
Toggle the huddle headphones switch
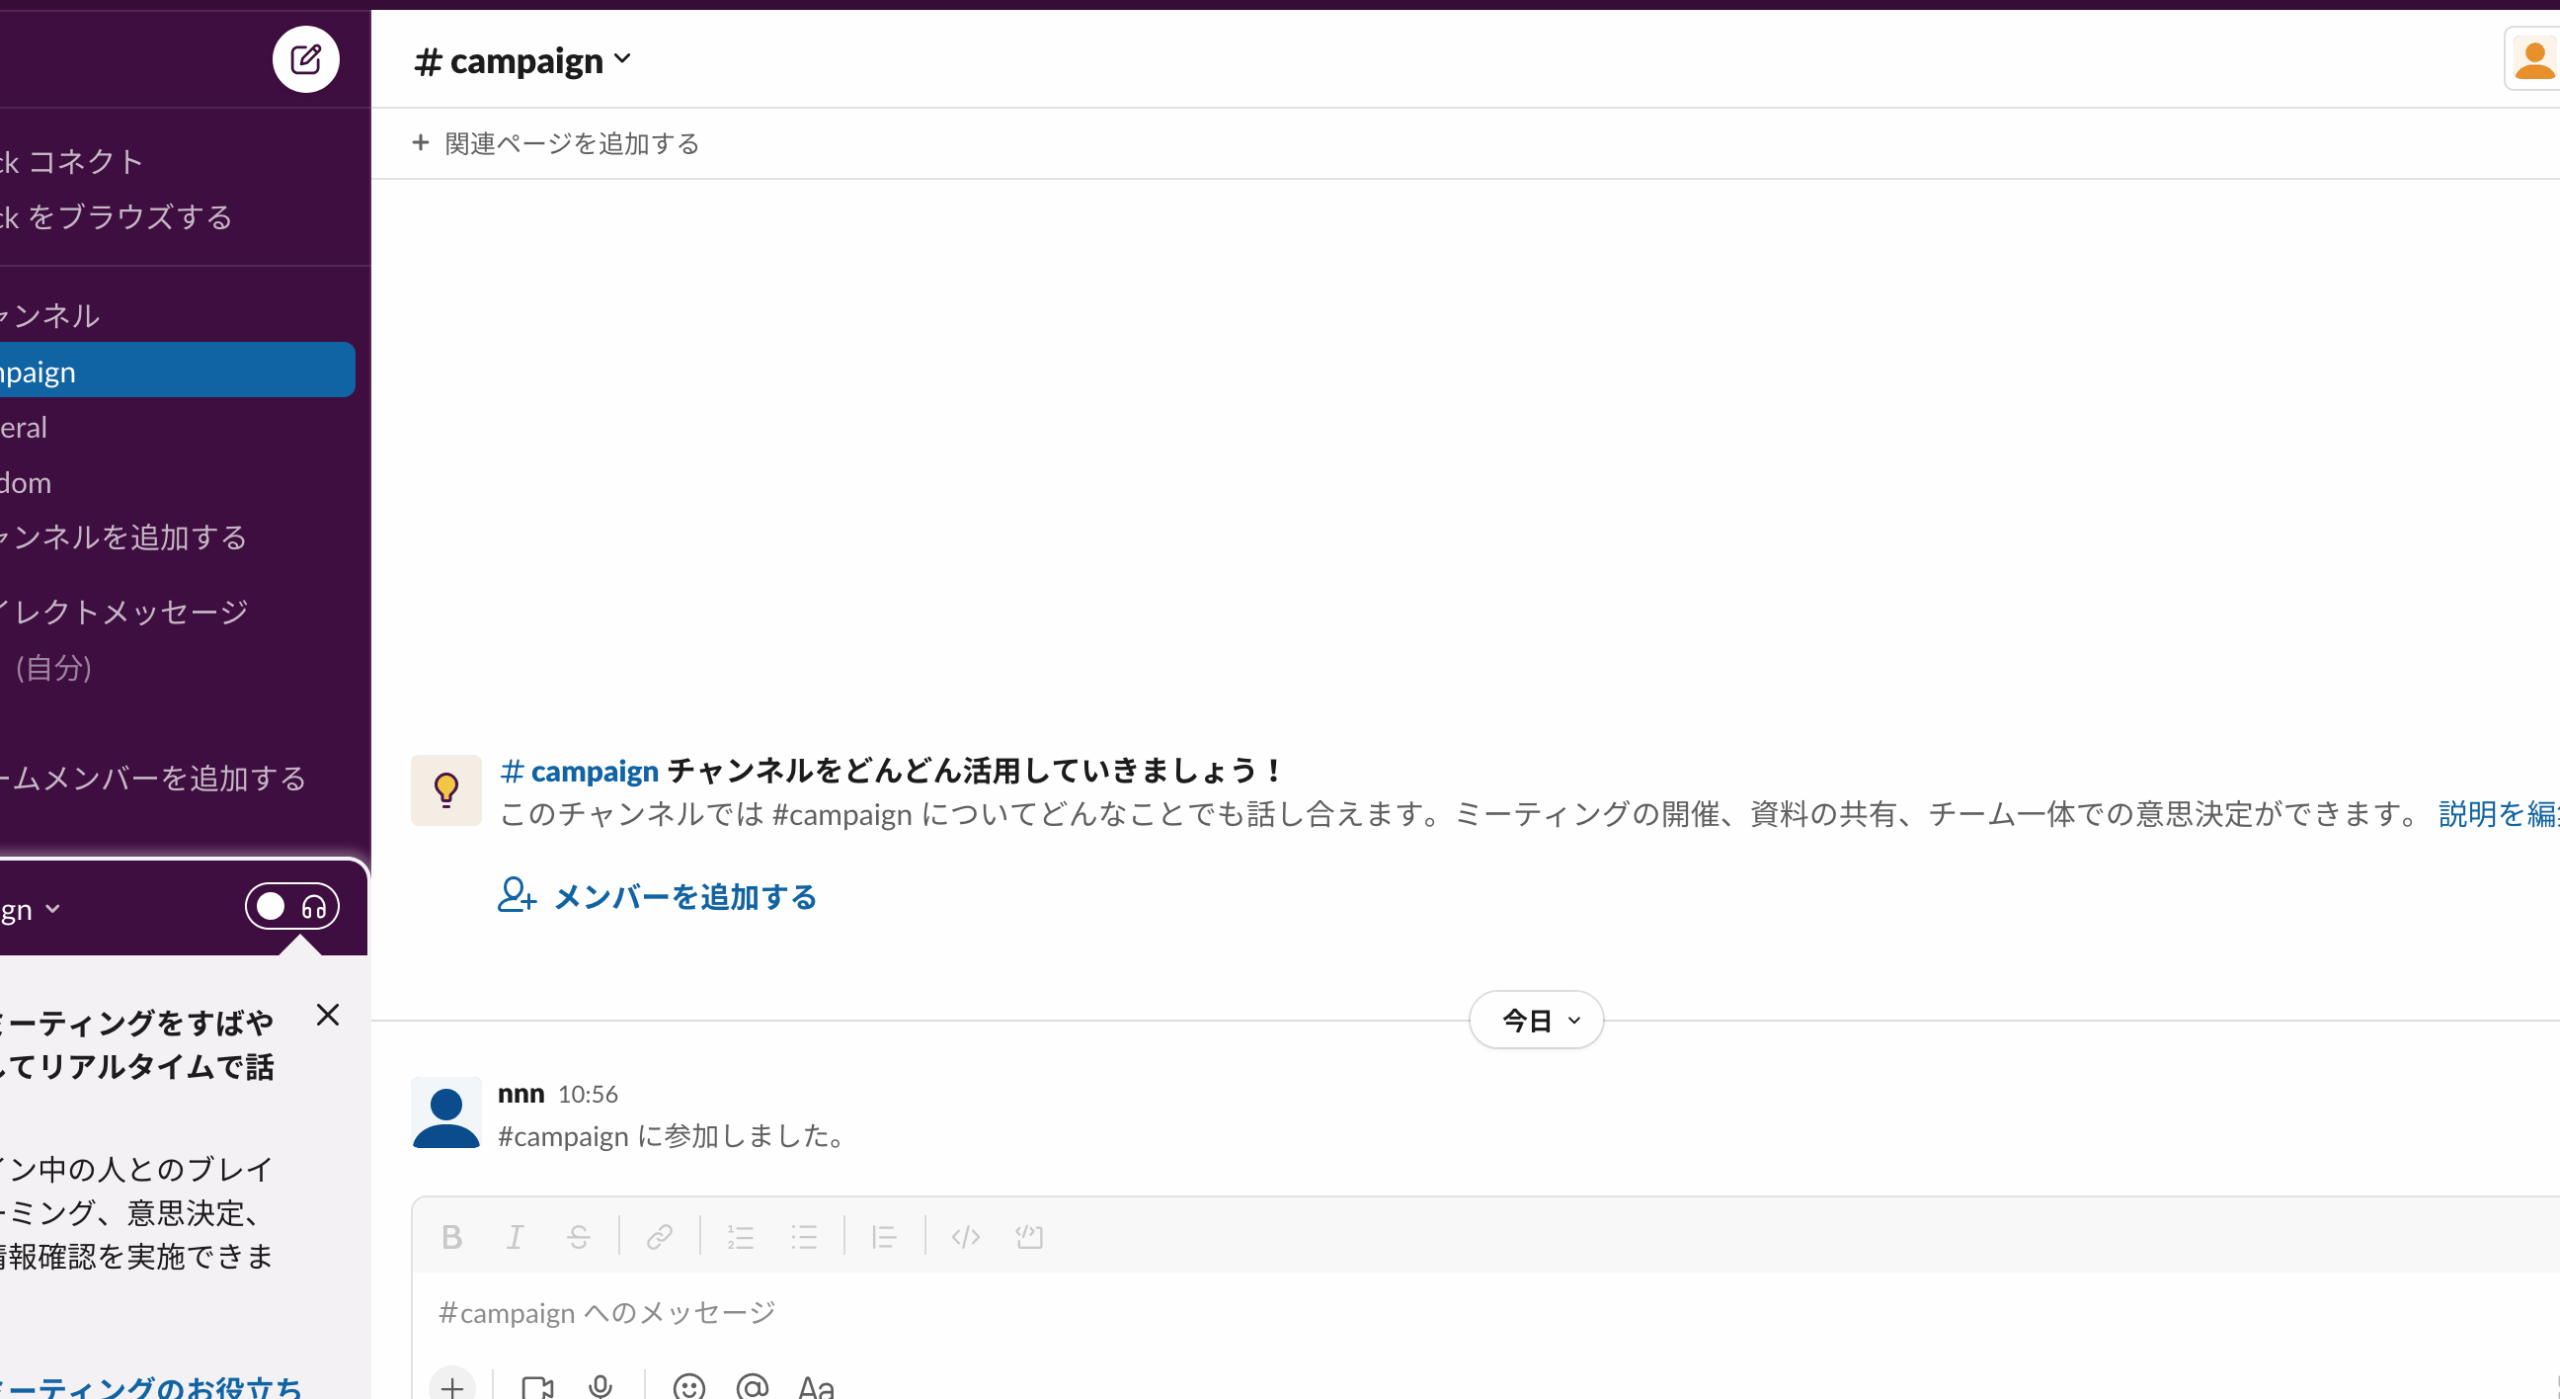(292, 907)
